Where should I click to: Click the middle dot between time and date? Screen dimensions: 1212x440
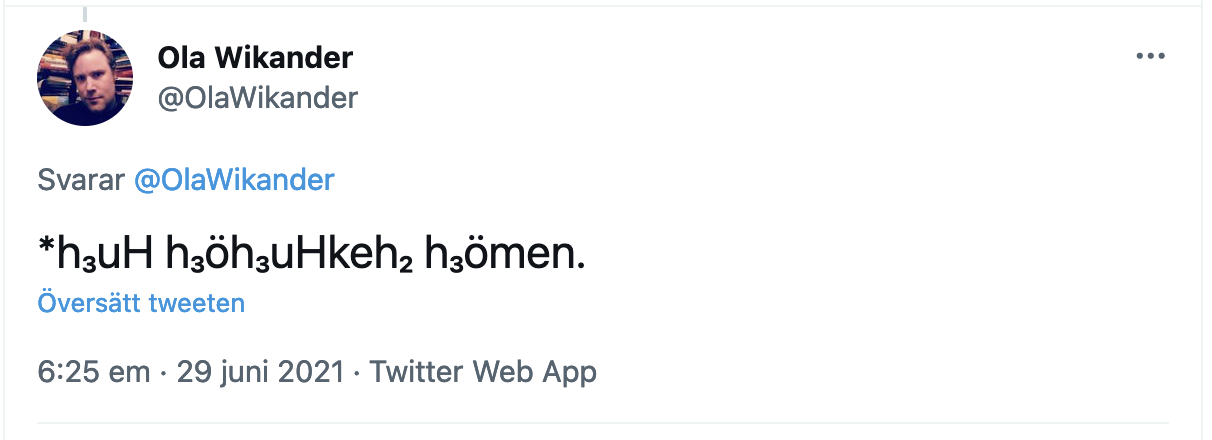coord(163,373)
